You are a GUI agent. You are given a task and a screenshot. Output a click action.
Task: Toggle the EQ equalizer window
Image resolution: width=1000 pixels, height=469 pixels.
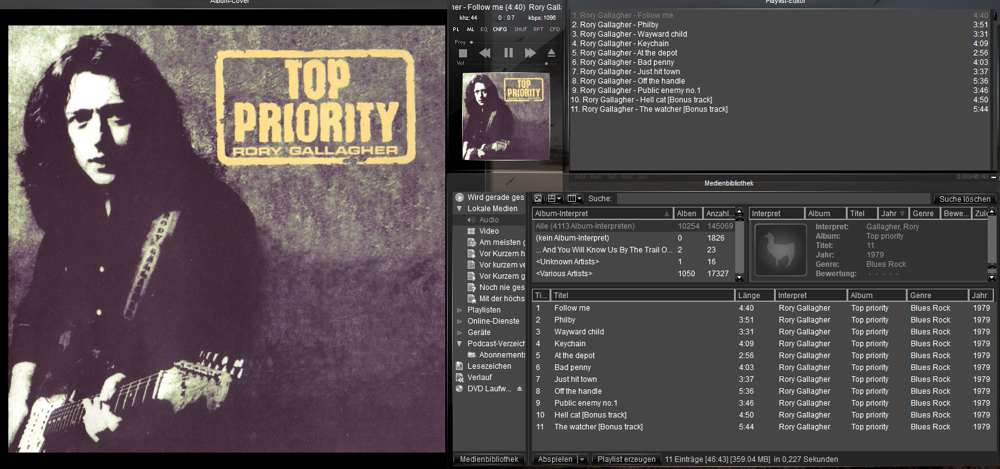tap(484, 30)
